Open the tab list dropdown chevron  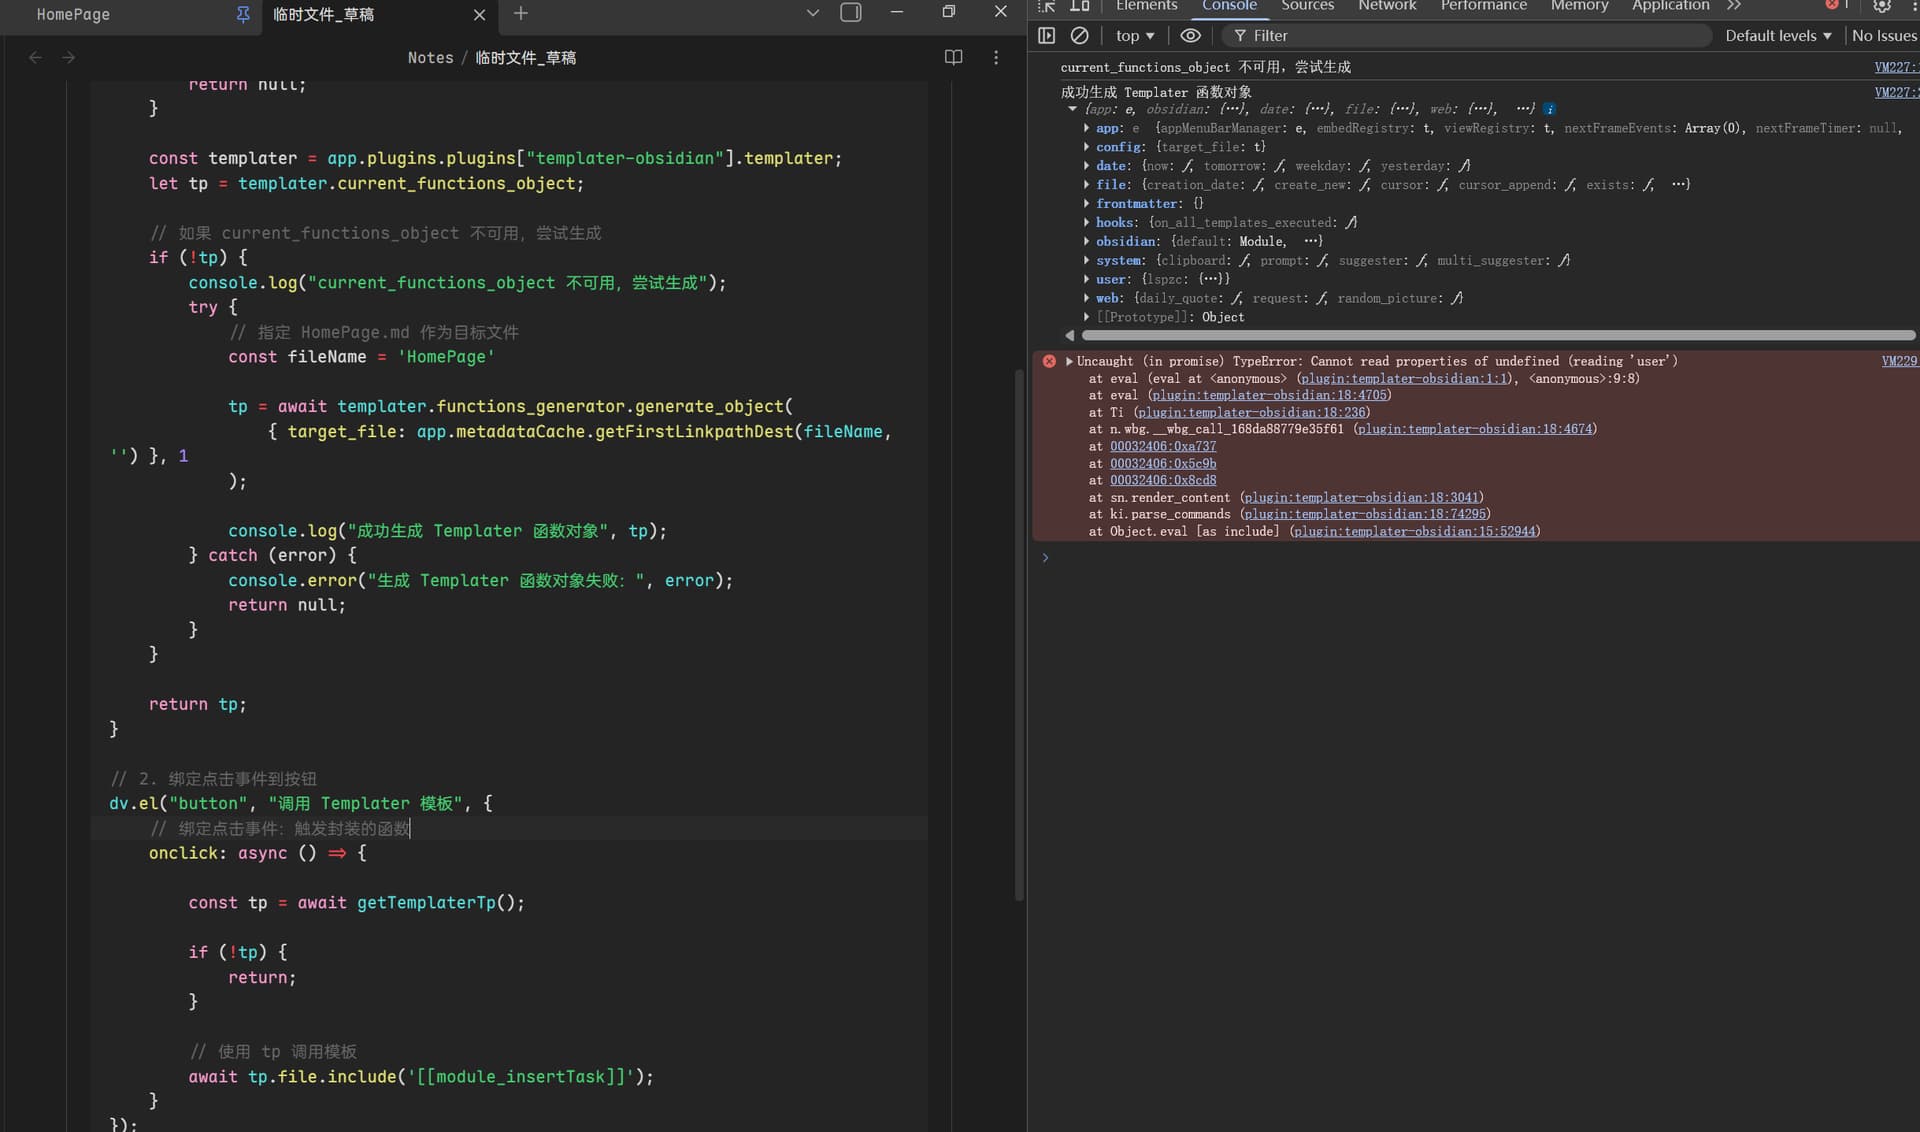coord(812,13)
